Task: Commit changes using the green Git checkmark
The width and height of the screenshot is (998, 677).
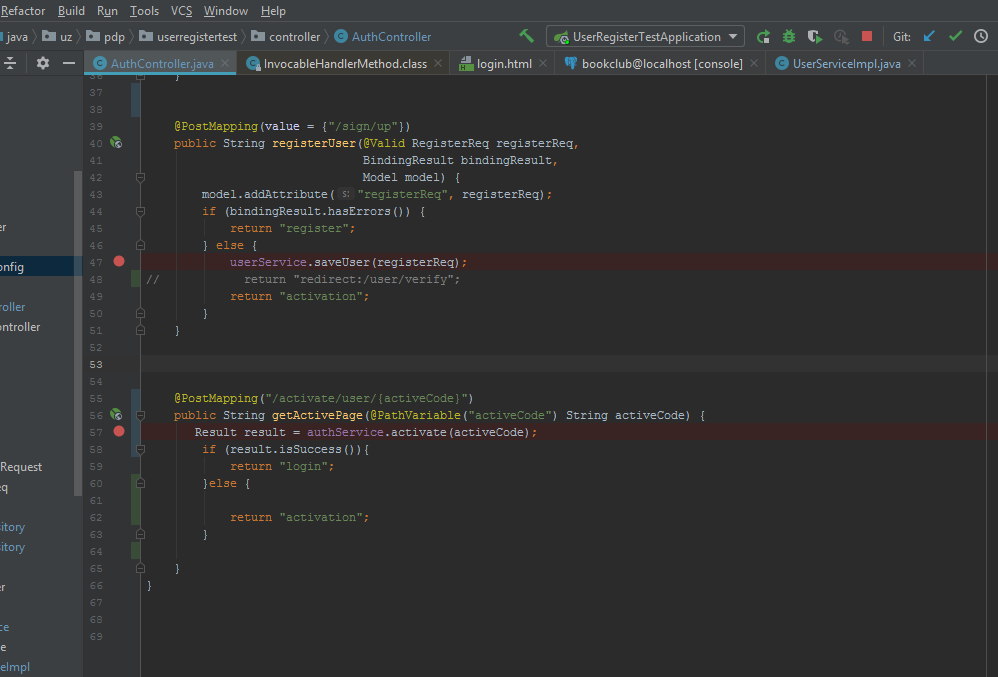Action: (955, 36)
